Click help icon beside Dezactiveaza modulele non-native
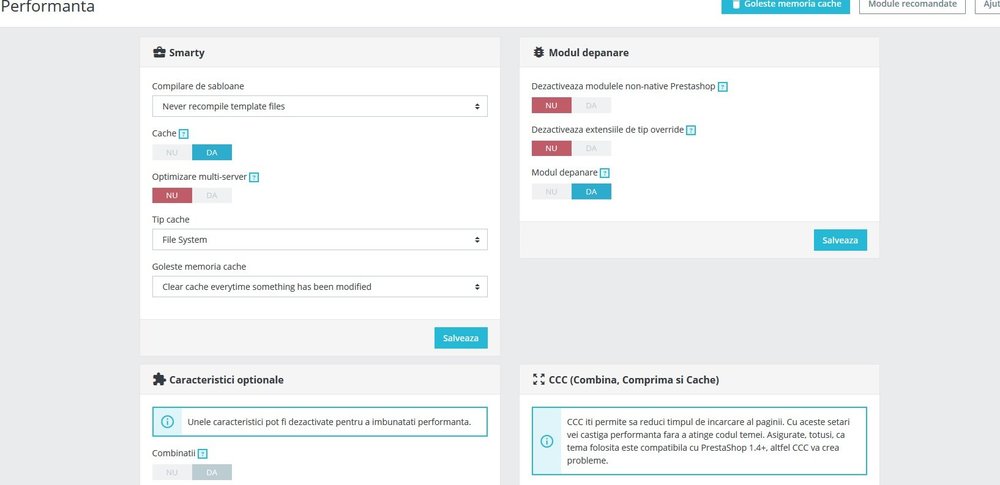 [723, 87]
